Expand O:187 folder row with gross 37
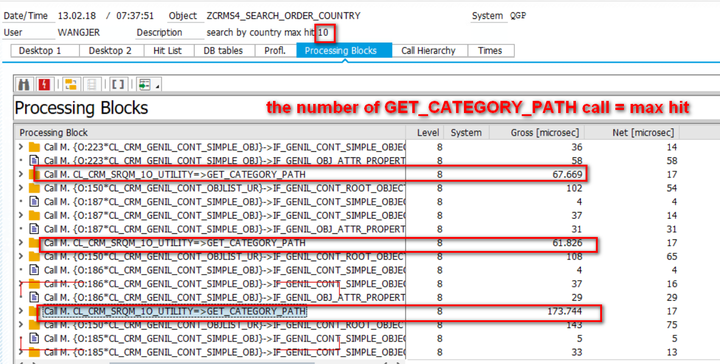The height and width of the screenshot is (364, 720). click(x=20, y=215)
